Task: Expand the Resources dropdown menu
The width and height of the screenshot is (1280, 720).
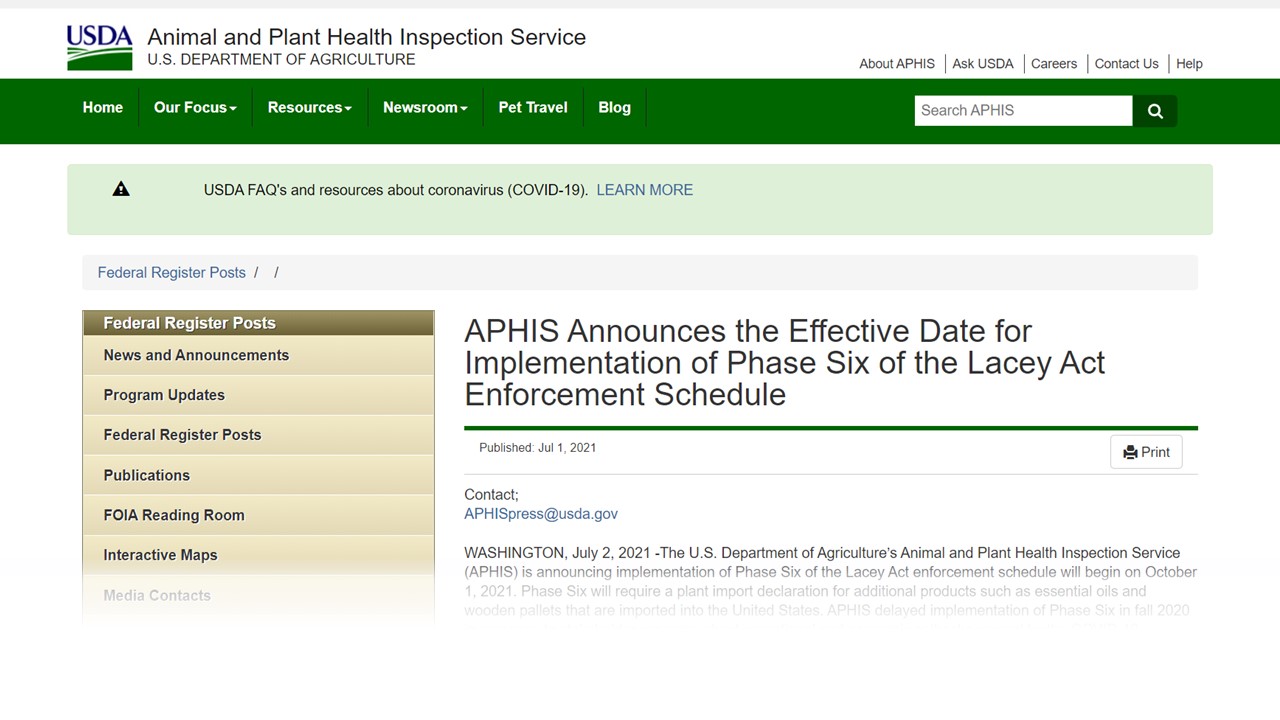Action: [x=310, y=108]
